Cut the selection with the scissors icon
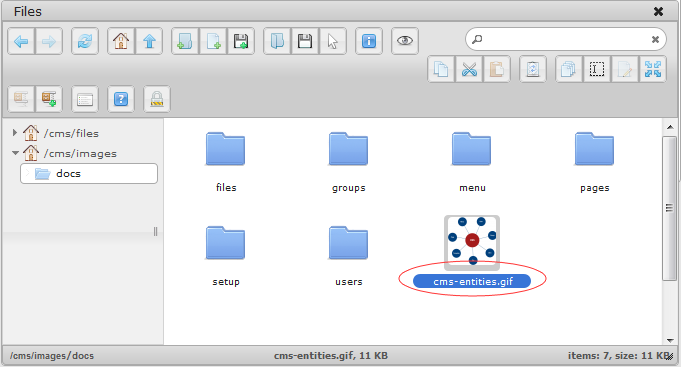This screenshot has width=681, height=367. click(x=469, y=69)
